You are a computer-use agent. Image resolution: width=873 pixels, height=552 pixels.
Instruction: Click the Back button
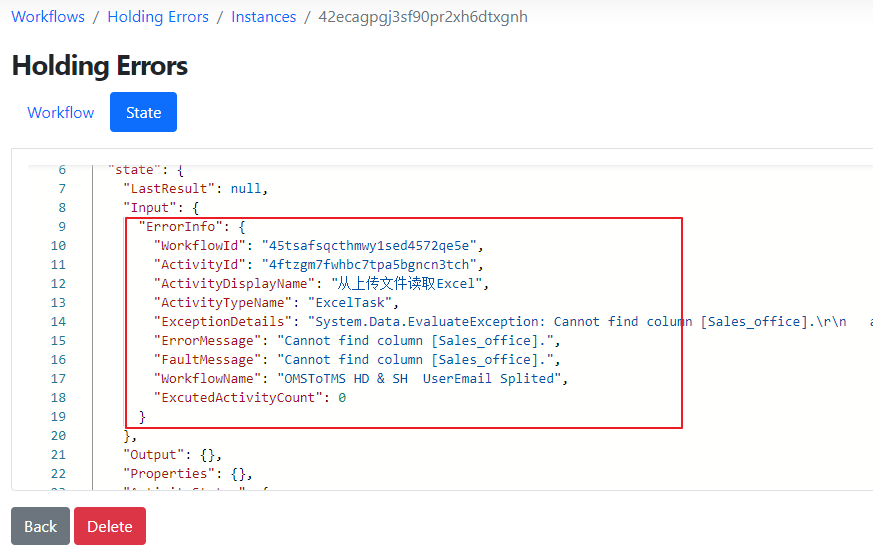click(41, 526)
